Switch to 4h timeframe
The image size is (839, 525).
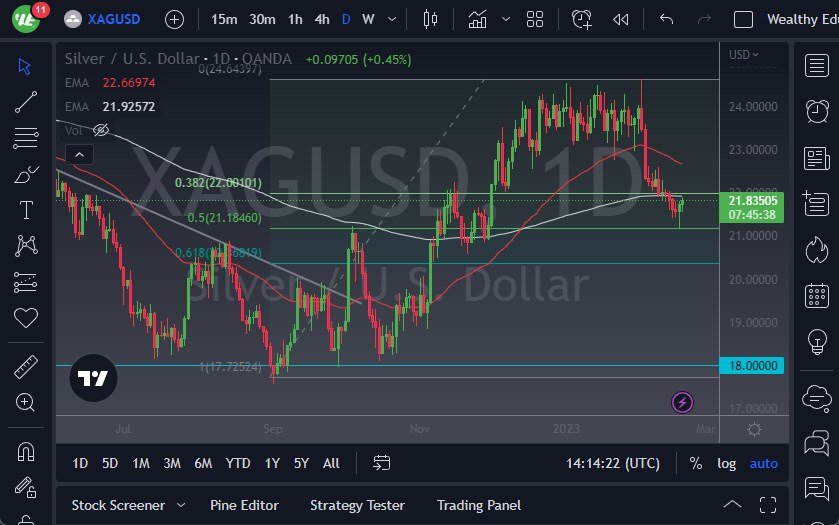[322, 20]
